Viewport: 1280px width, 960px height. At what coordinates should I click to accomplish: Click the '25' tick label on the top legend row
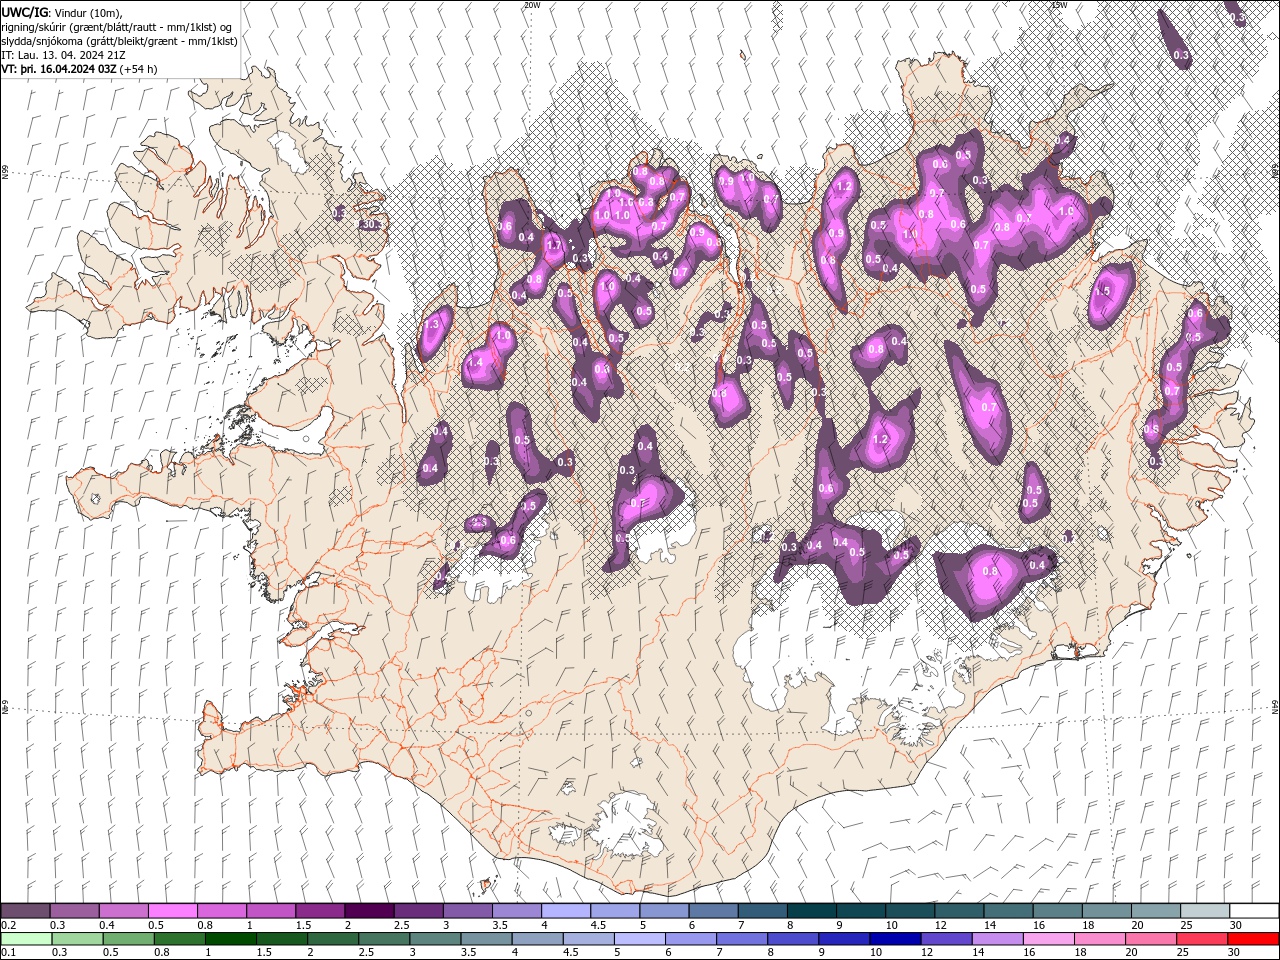(x=1185, y=925)
